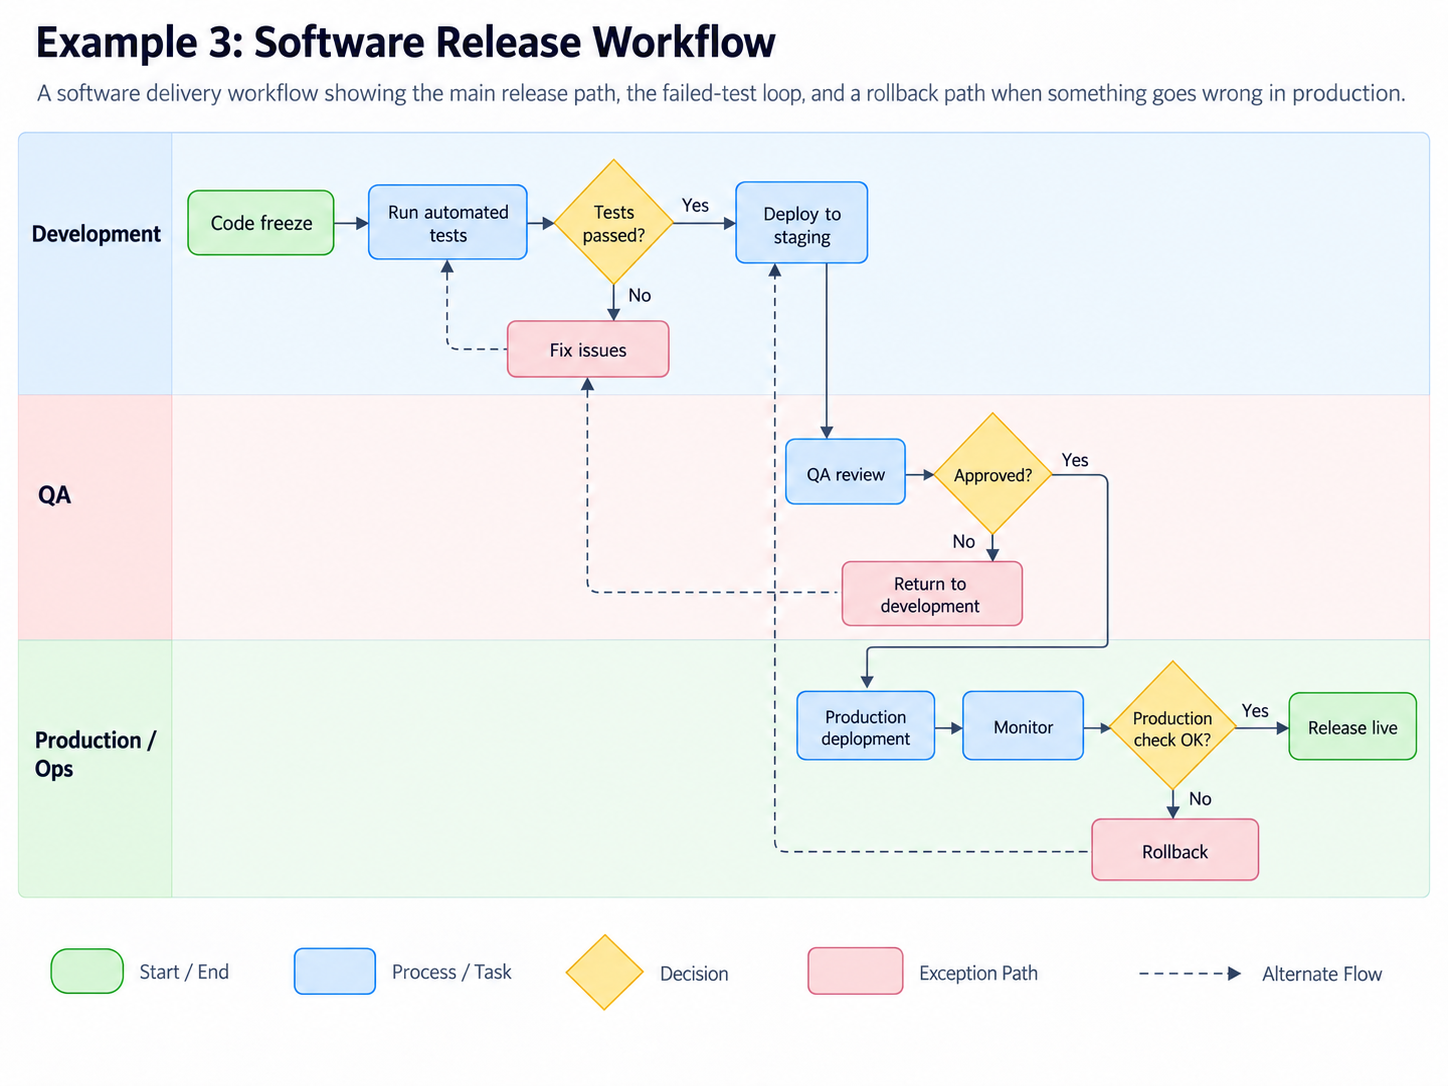Click the dashed Alternate Flow legend arrow
The height and width of the screenshot is (1086, 1448).
point(1190,973)
